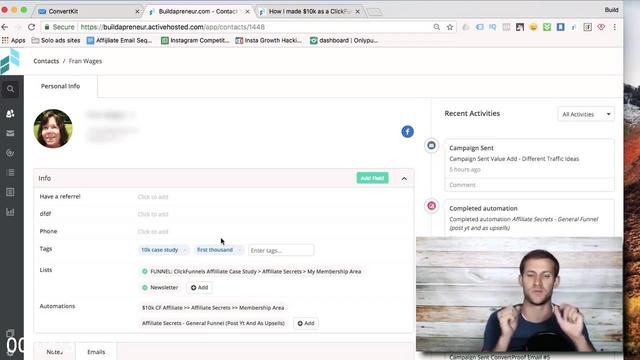
Task: Close the ConvertKit browser tab
Action: [137, 12]
